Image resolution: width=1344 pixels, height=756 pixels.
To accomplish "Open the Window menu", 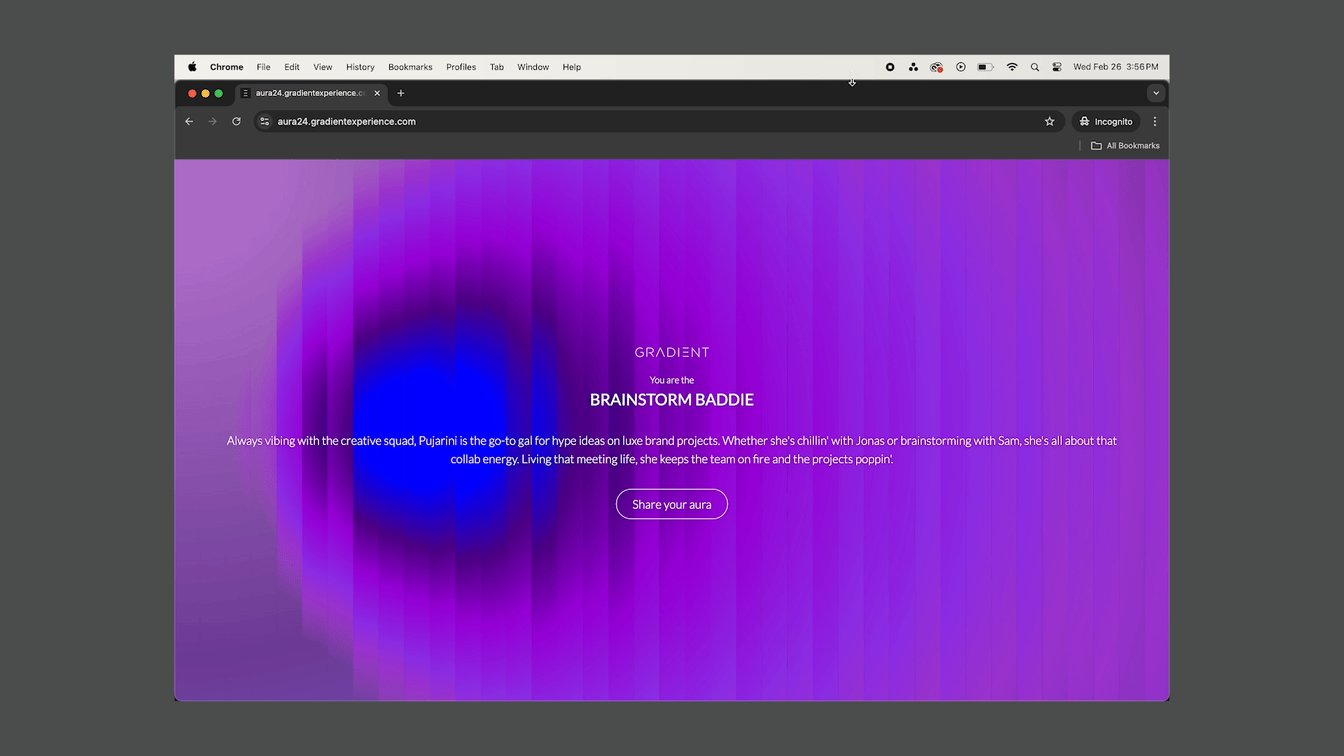I will point(533,67).
